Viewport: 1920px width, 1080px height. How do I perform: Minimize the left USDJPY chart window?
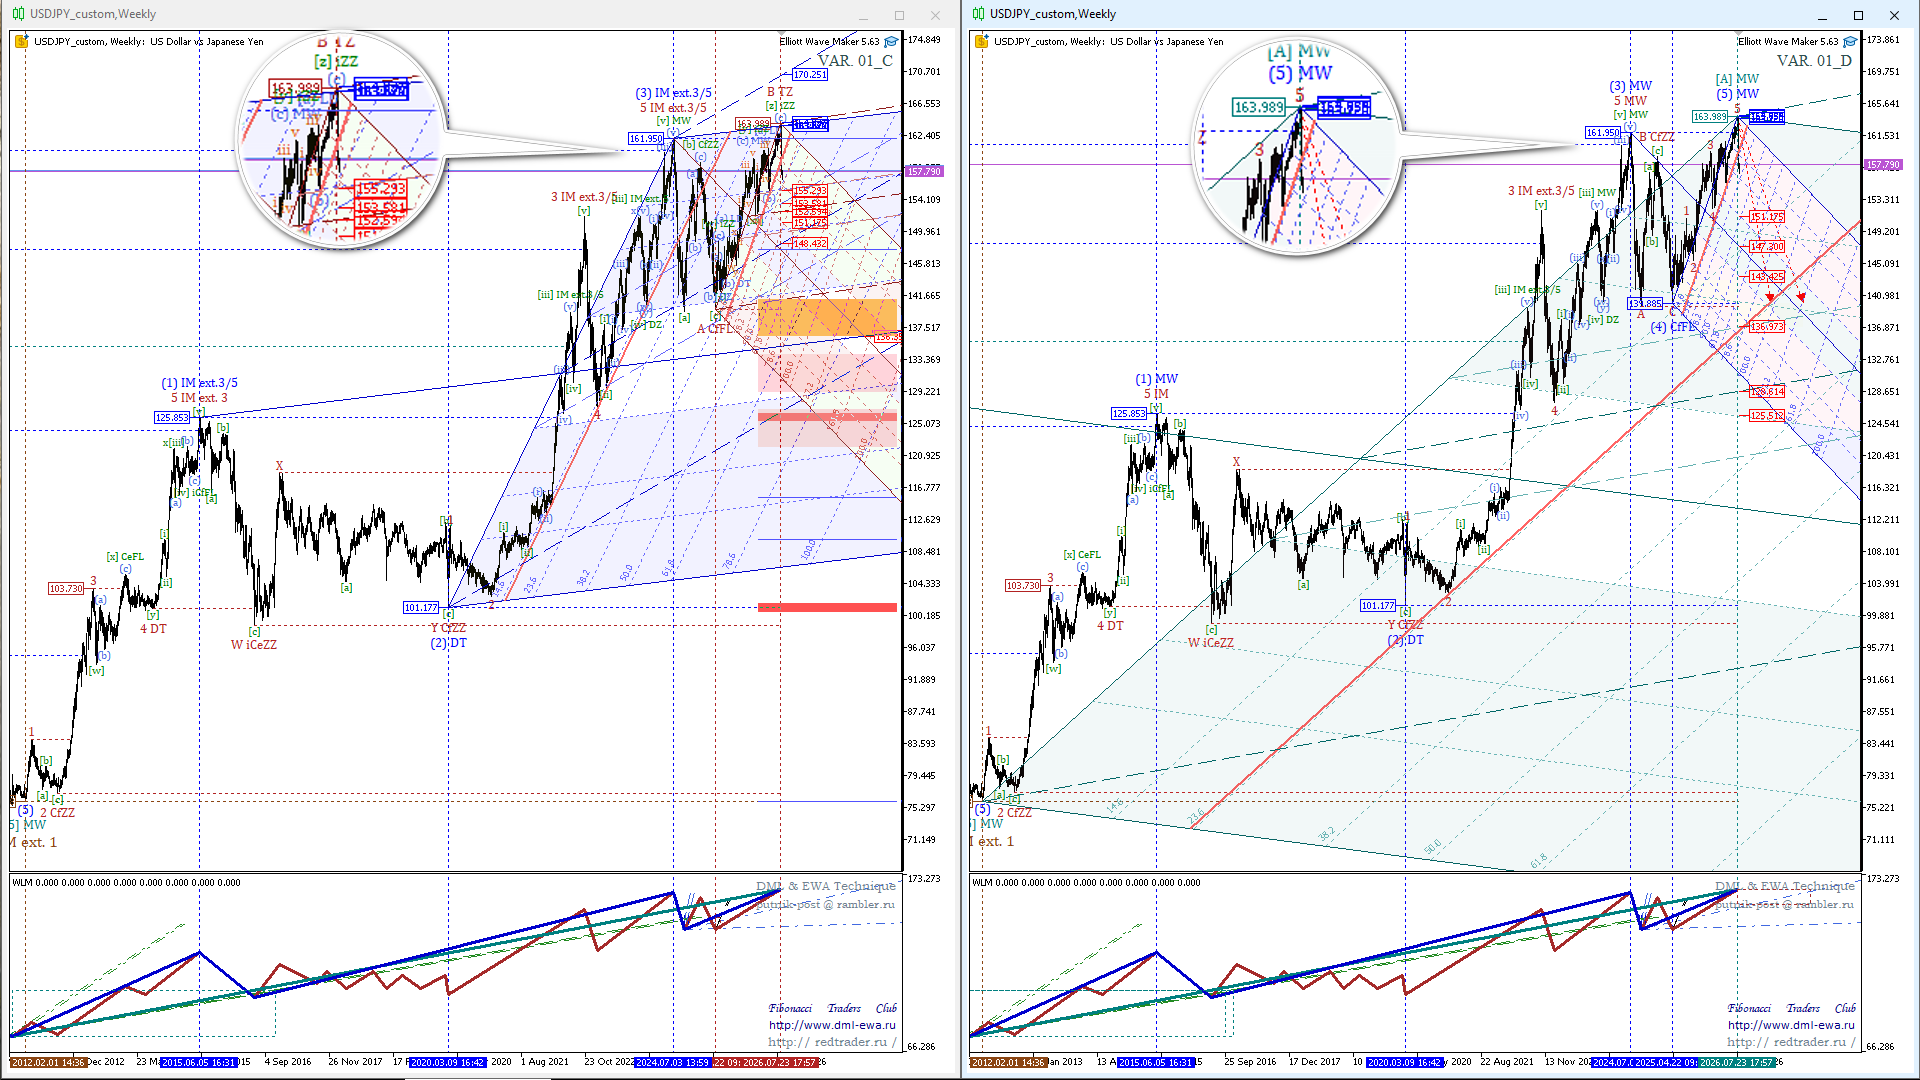pyautogui.click(x=863, y=15)
